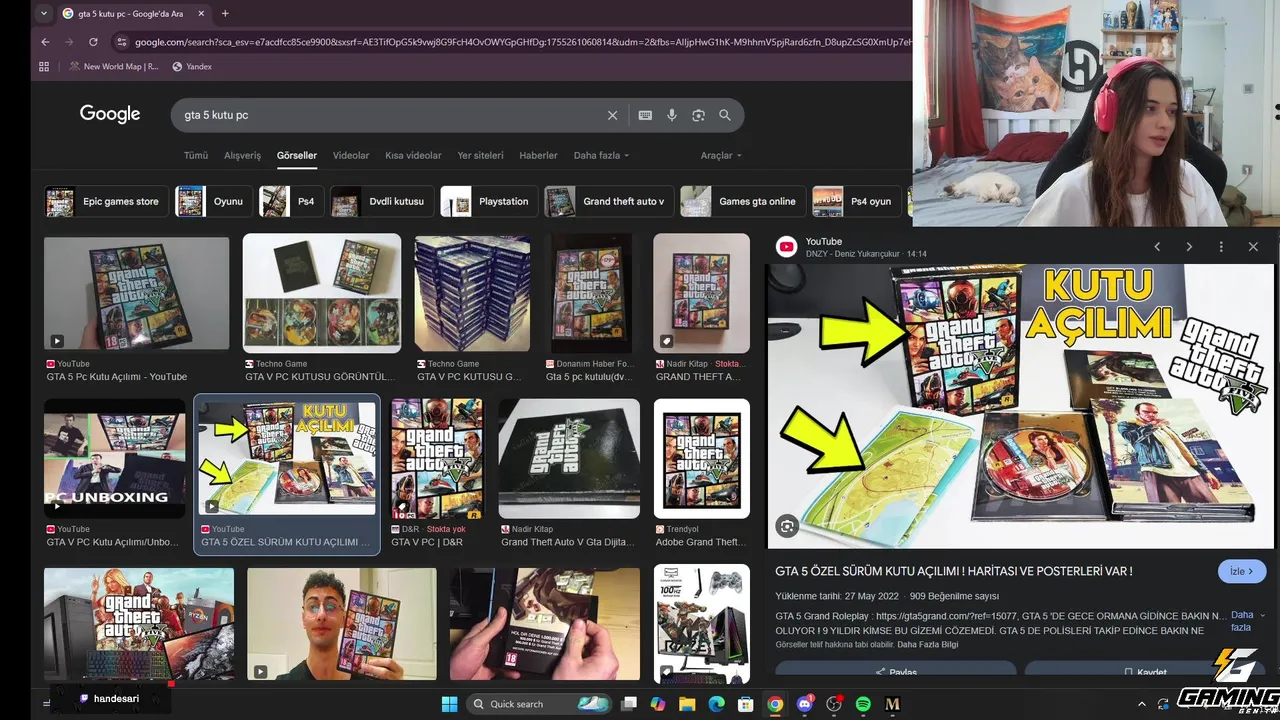Select Oyunu filter chip

213,201
